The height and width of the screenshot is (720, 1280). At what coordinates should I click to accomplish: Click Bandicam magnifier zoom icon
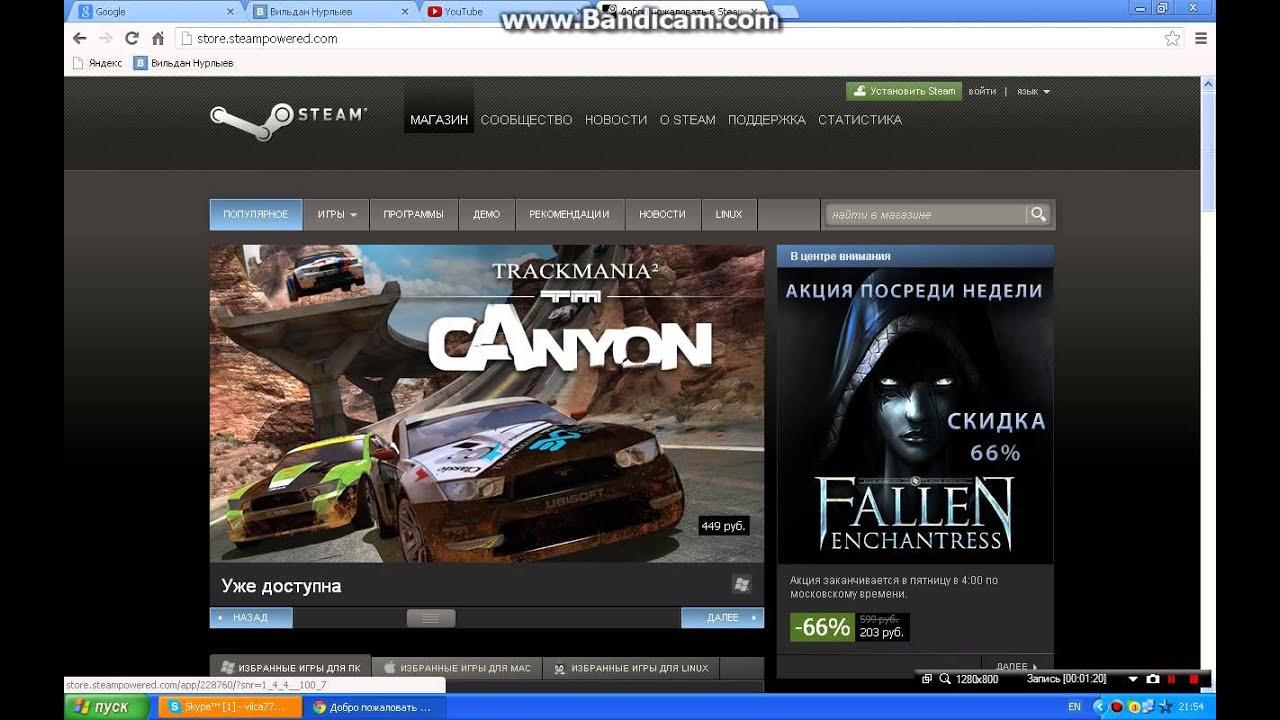[945, 679]
